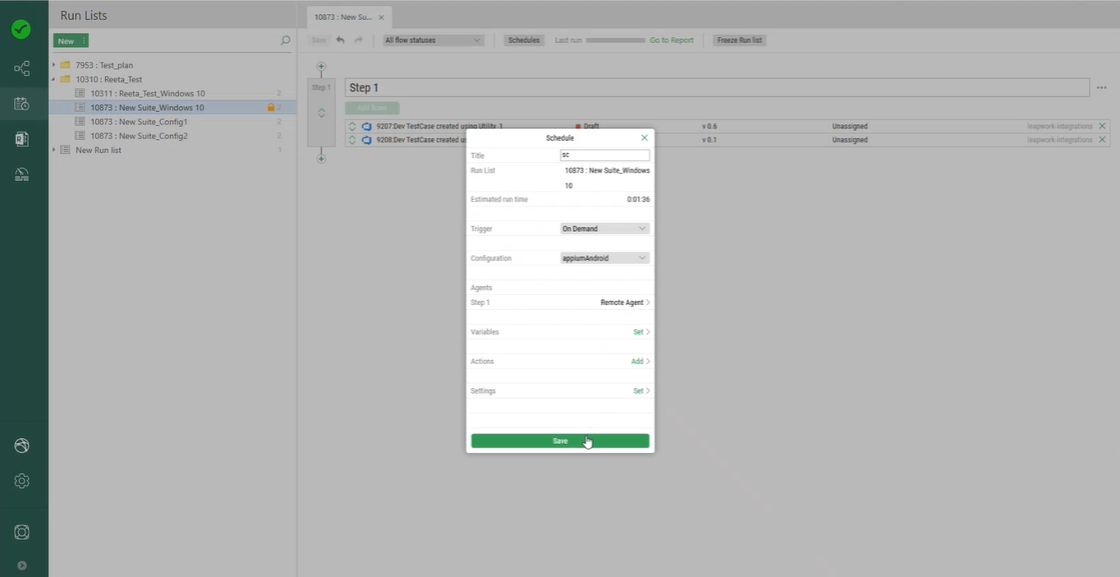The image size is (1120, 577).
Task: Click the globe icon near the bottom sidebar
Action: 22,445
